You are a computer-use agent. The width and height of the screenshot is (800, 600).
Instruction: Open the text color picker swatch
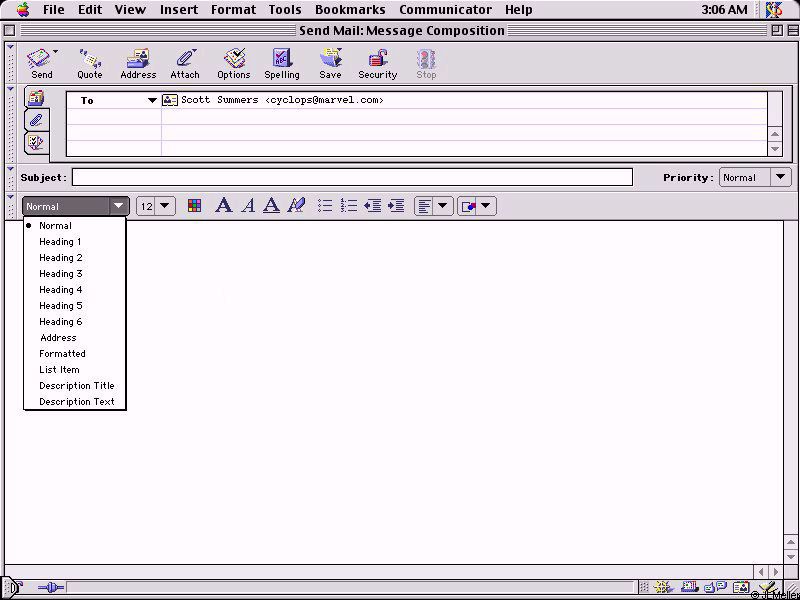pos(194,206)
